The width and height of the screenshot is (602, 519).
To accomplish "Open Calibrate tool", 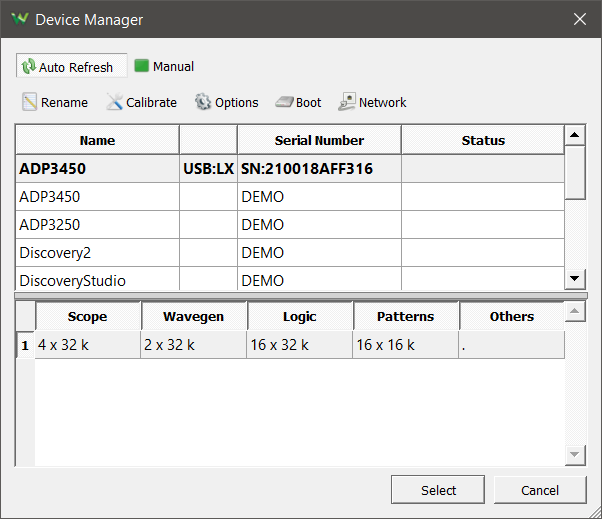I will pyautogui.click(x=142, y=102).
